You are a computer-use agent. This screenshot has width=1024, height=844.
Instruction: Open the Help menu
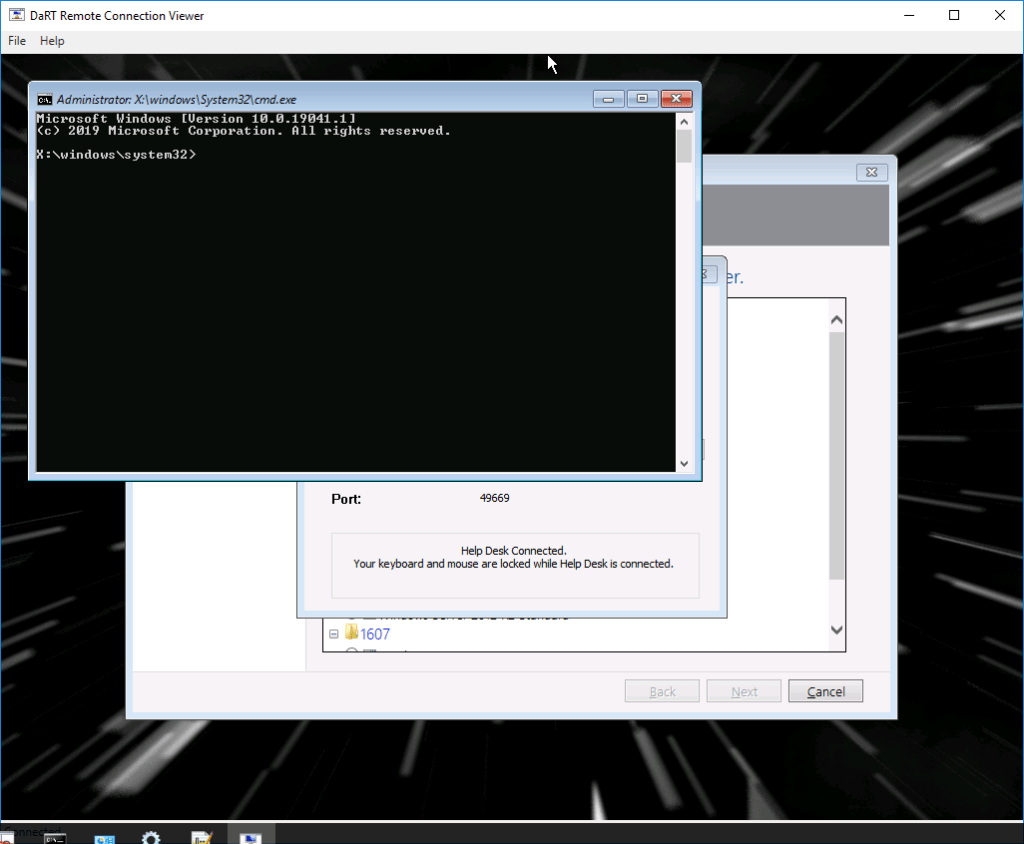click(52, 41)
